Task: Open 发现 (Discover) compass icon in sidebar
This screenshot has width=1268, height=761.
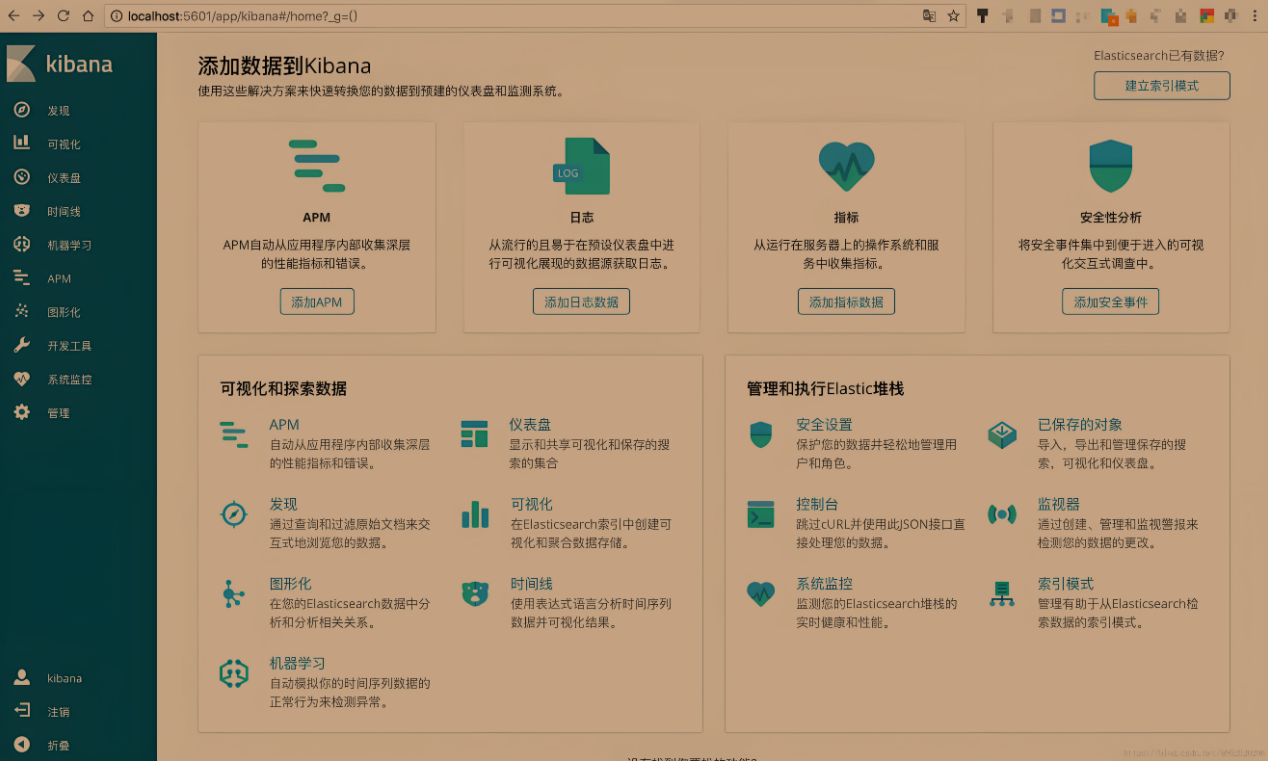Action: pyautogui.click(x=21, y=110)
